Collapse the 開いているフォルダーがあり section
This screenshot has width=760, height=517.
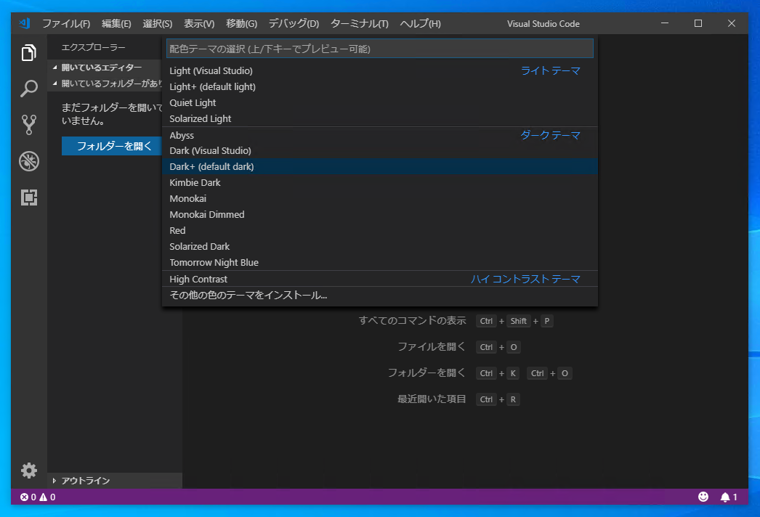coord(105,83)
